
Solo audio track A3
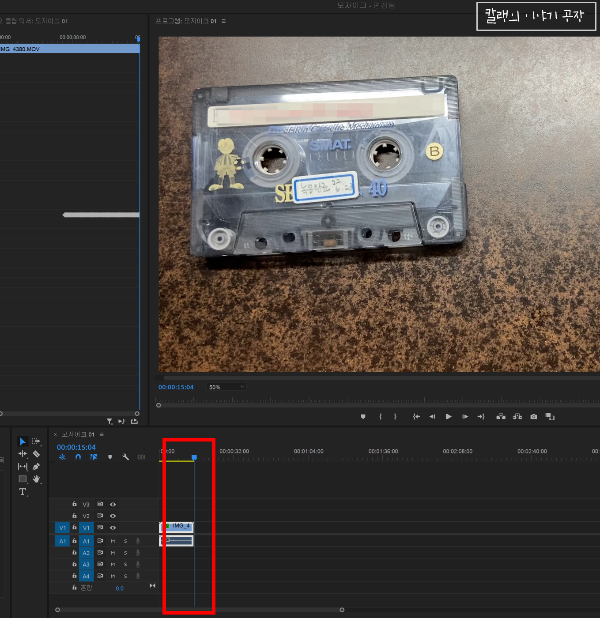pos(125,564)
